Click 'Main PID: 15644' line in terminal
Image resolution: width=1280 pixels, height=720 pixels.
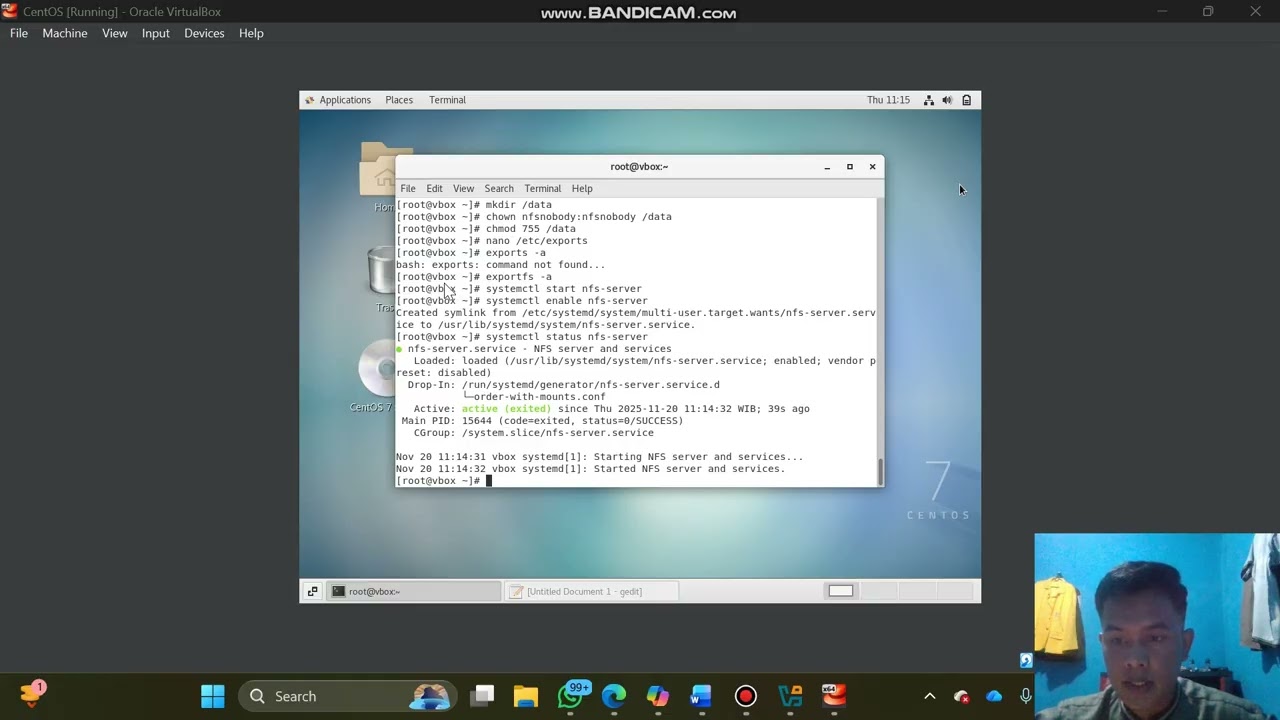click(542, 420)
